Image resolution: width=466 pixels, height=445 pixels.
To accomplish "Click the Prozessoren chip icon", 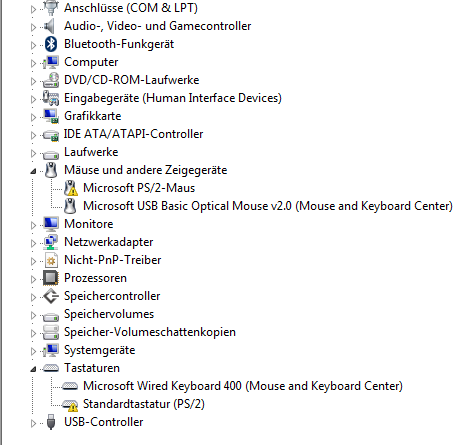I will (51, 278).
